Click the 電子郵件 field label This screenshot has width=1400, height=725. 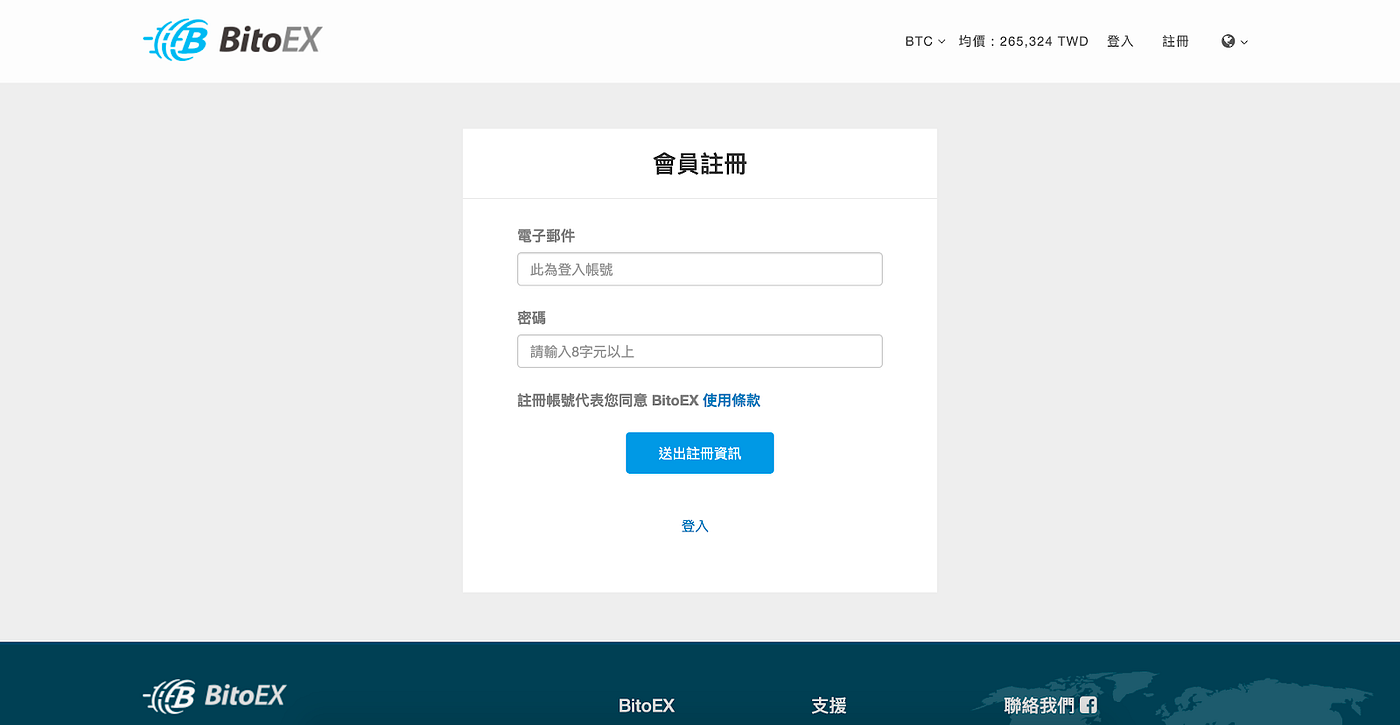546,236
